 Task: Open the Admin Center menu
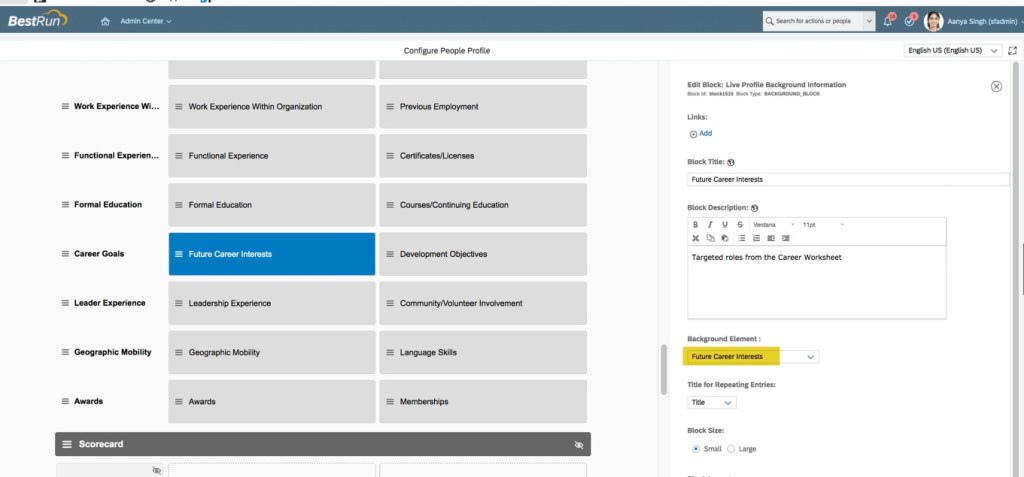[x=145, y=21]
